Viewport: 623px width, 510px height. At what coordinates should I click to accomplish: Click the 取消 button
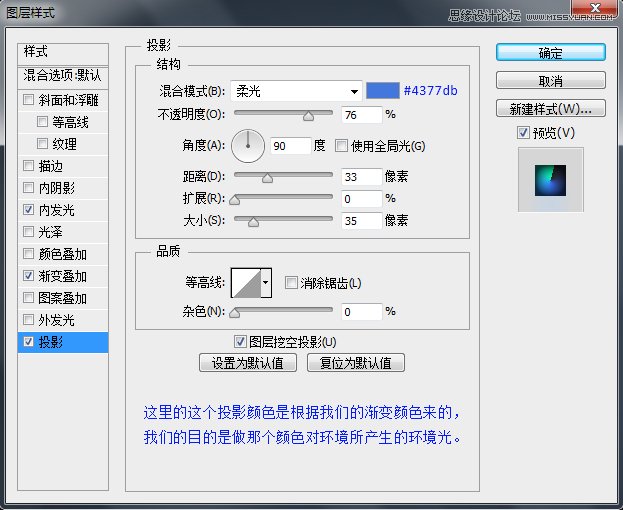(x=550, y=81)
